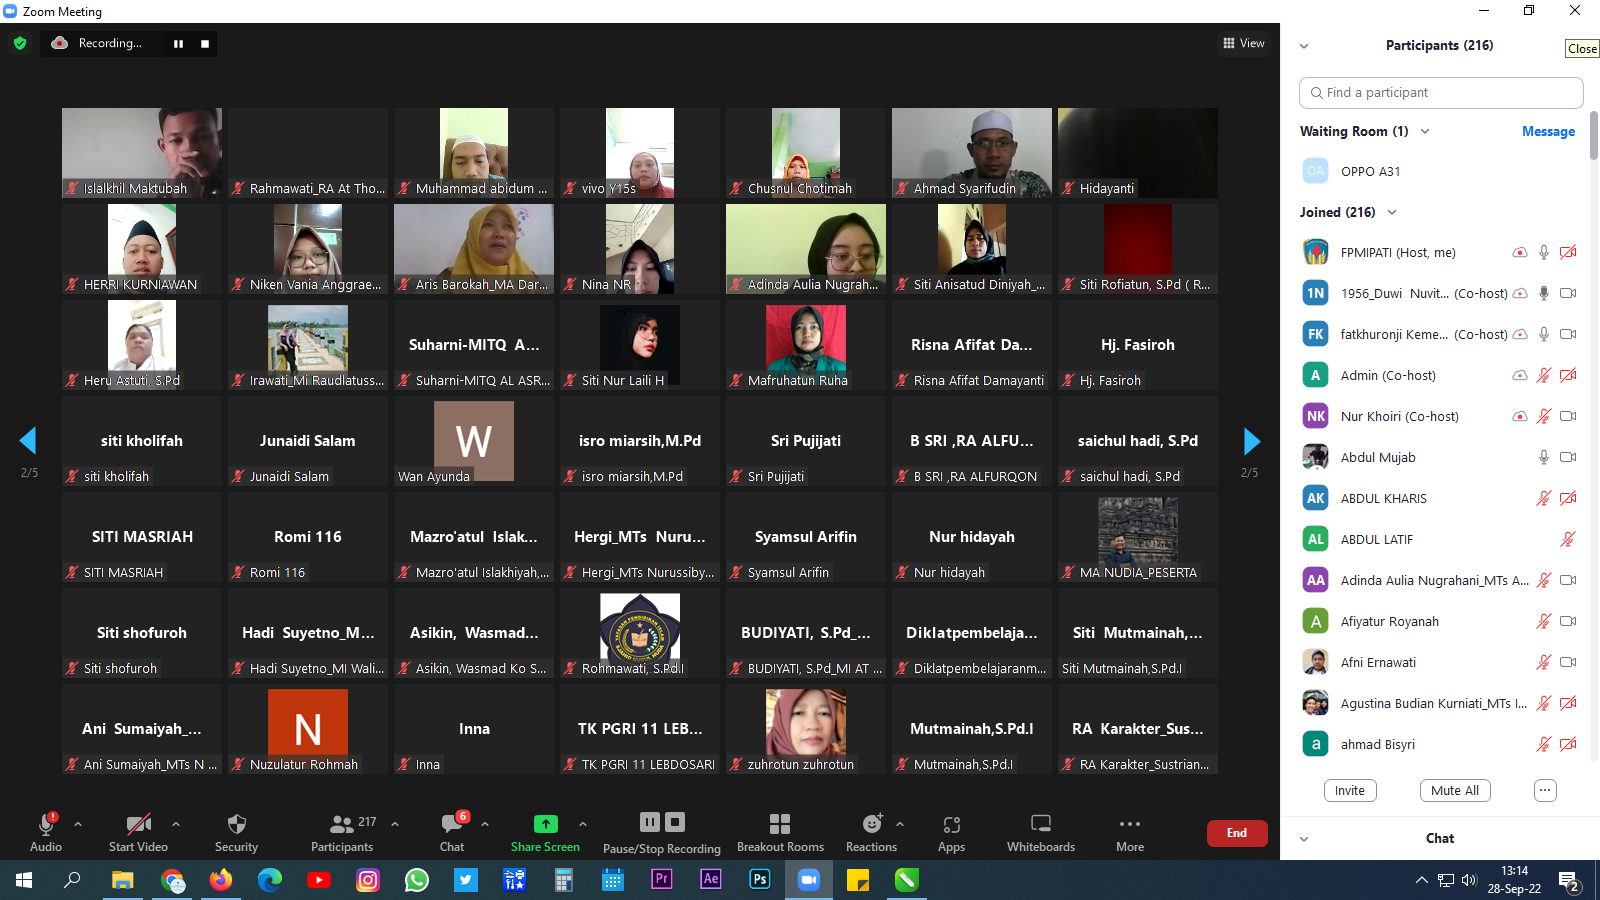1600x900 pixels.
Task: Click Share Screen green icon
Action: (x=545, y=825)
